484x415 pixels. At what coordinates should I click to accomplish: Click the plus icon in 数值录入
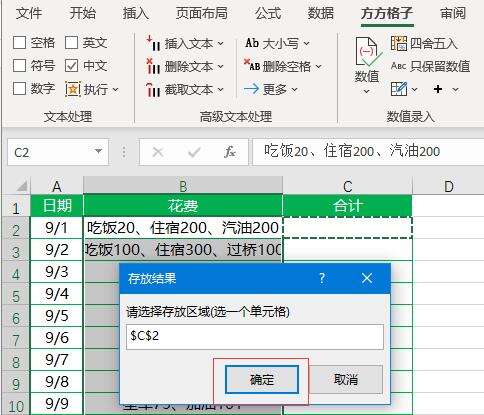point(438,89)
